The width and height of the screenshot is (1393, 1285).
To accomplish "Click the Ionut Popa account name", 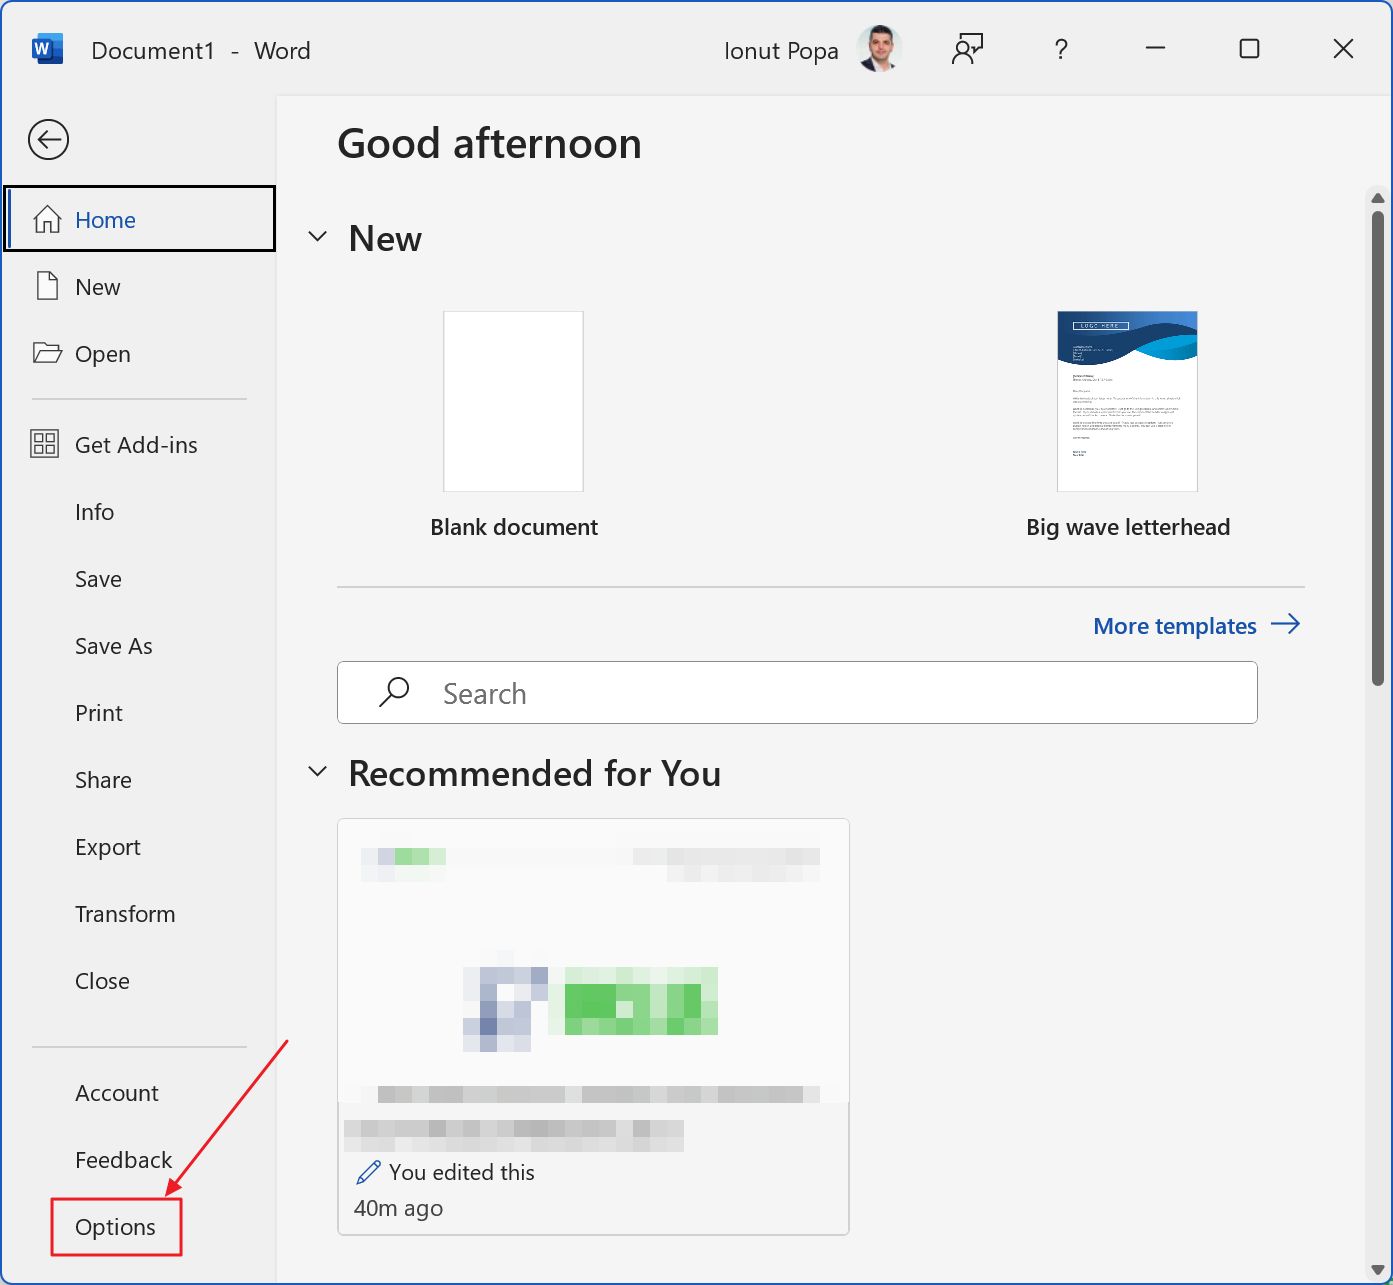I will click(781, 50).
